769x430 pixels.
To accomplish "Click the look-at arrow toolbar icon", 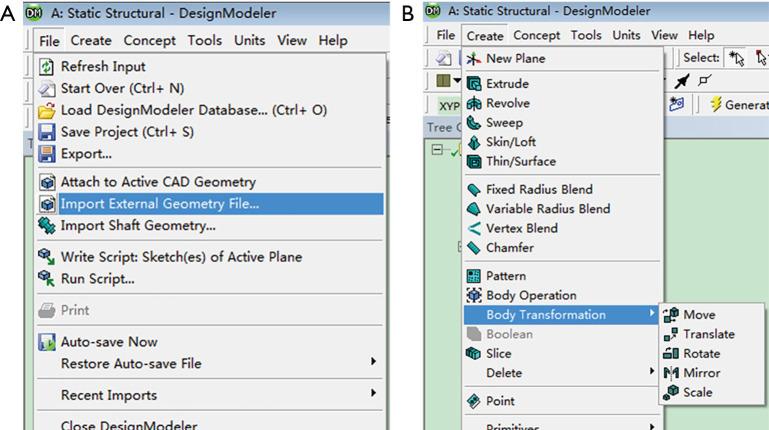I will tap(682, 81).
